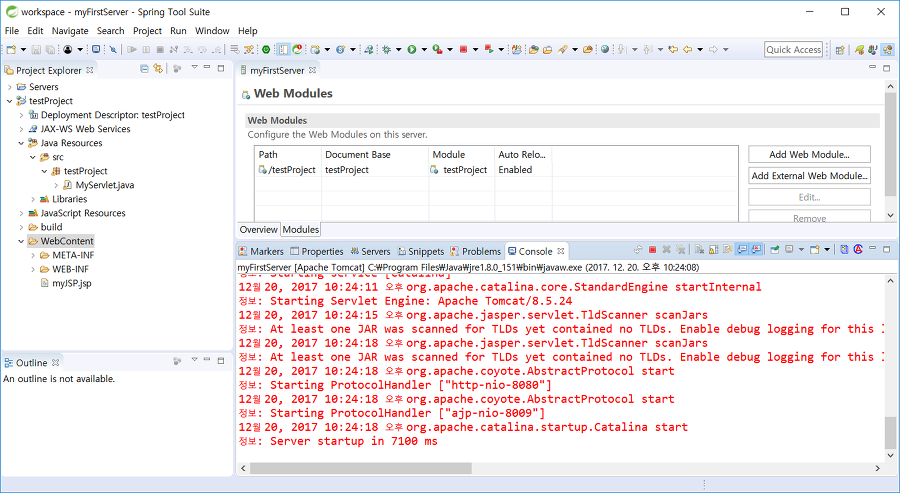
Task: Switch to the Overview tab of server editor
Action: [x=258, y=230]
